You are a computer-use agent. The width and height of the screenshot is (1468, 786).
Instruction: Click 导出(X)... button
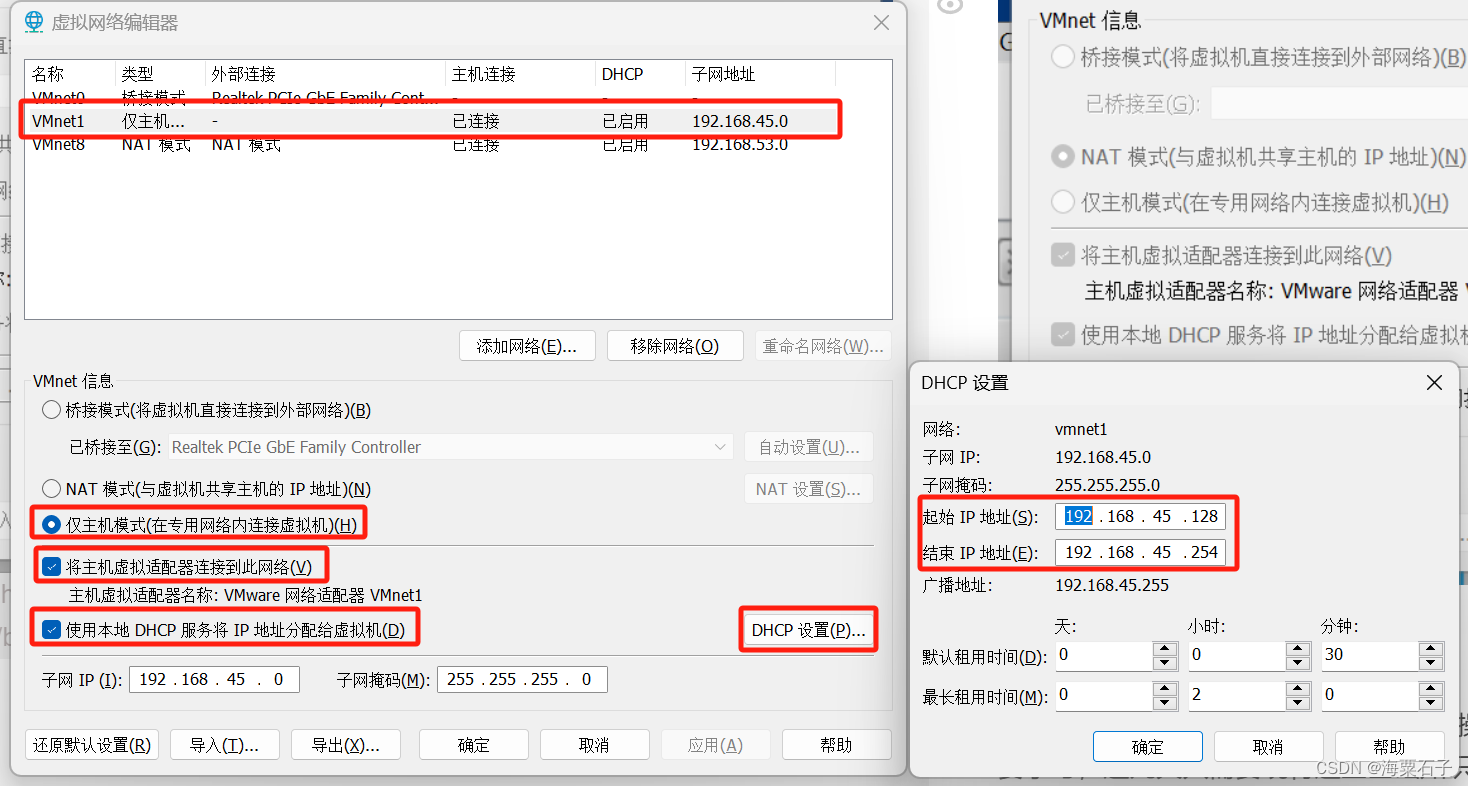[x=346, y=745]
